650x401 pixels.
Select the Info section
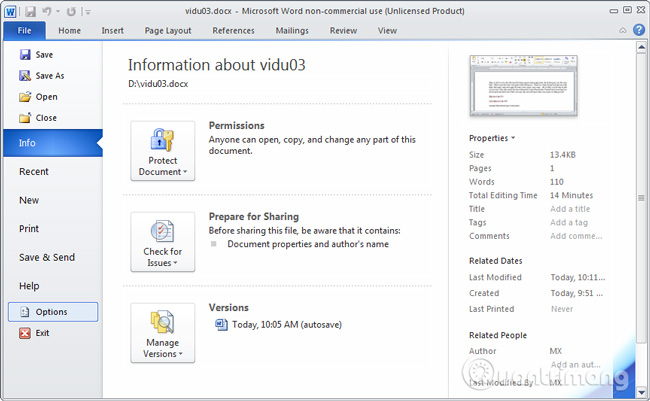coord(53,143)
